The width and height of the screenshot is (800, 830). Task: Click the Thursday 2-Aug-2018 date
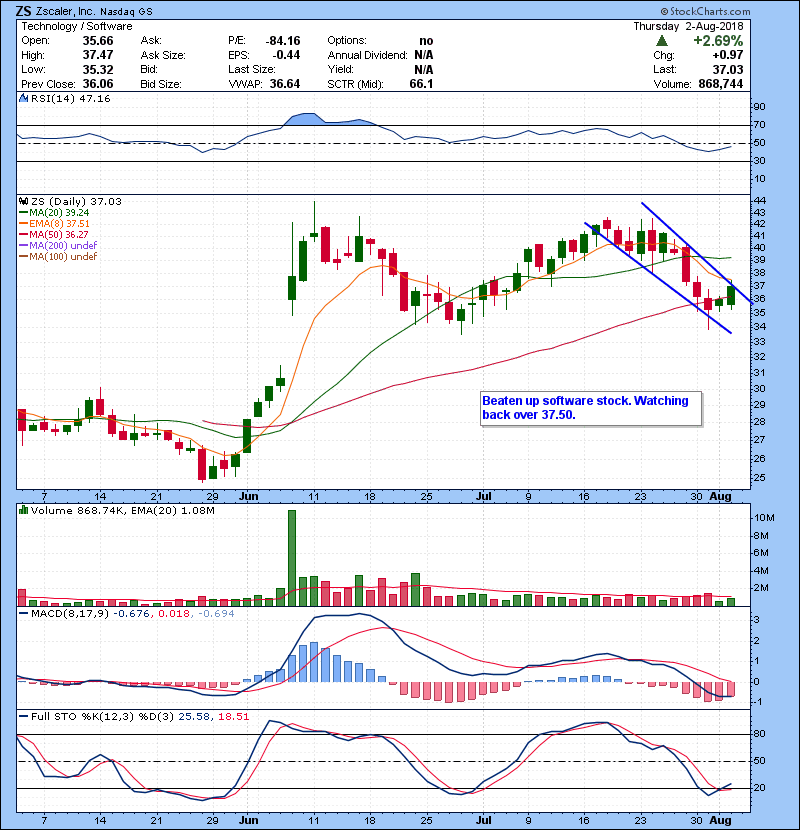(x=688, y=26)
